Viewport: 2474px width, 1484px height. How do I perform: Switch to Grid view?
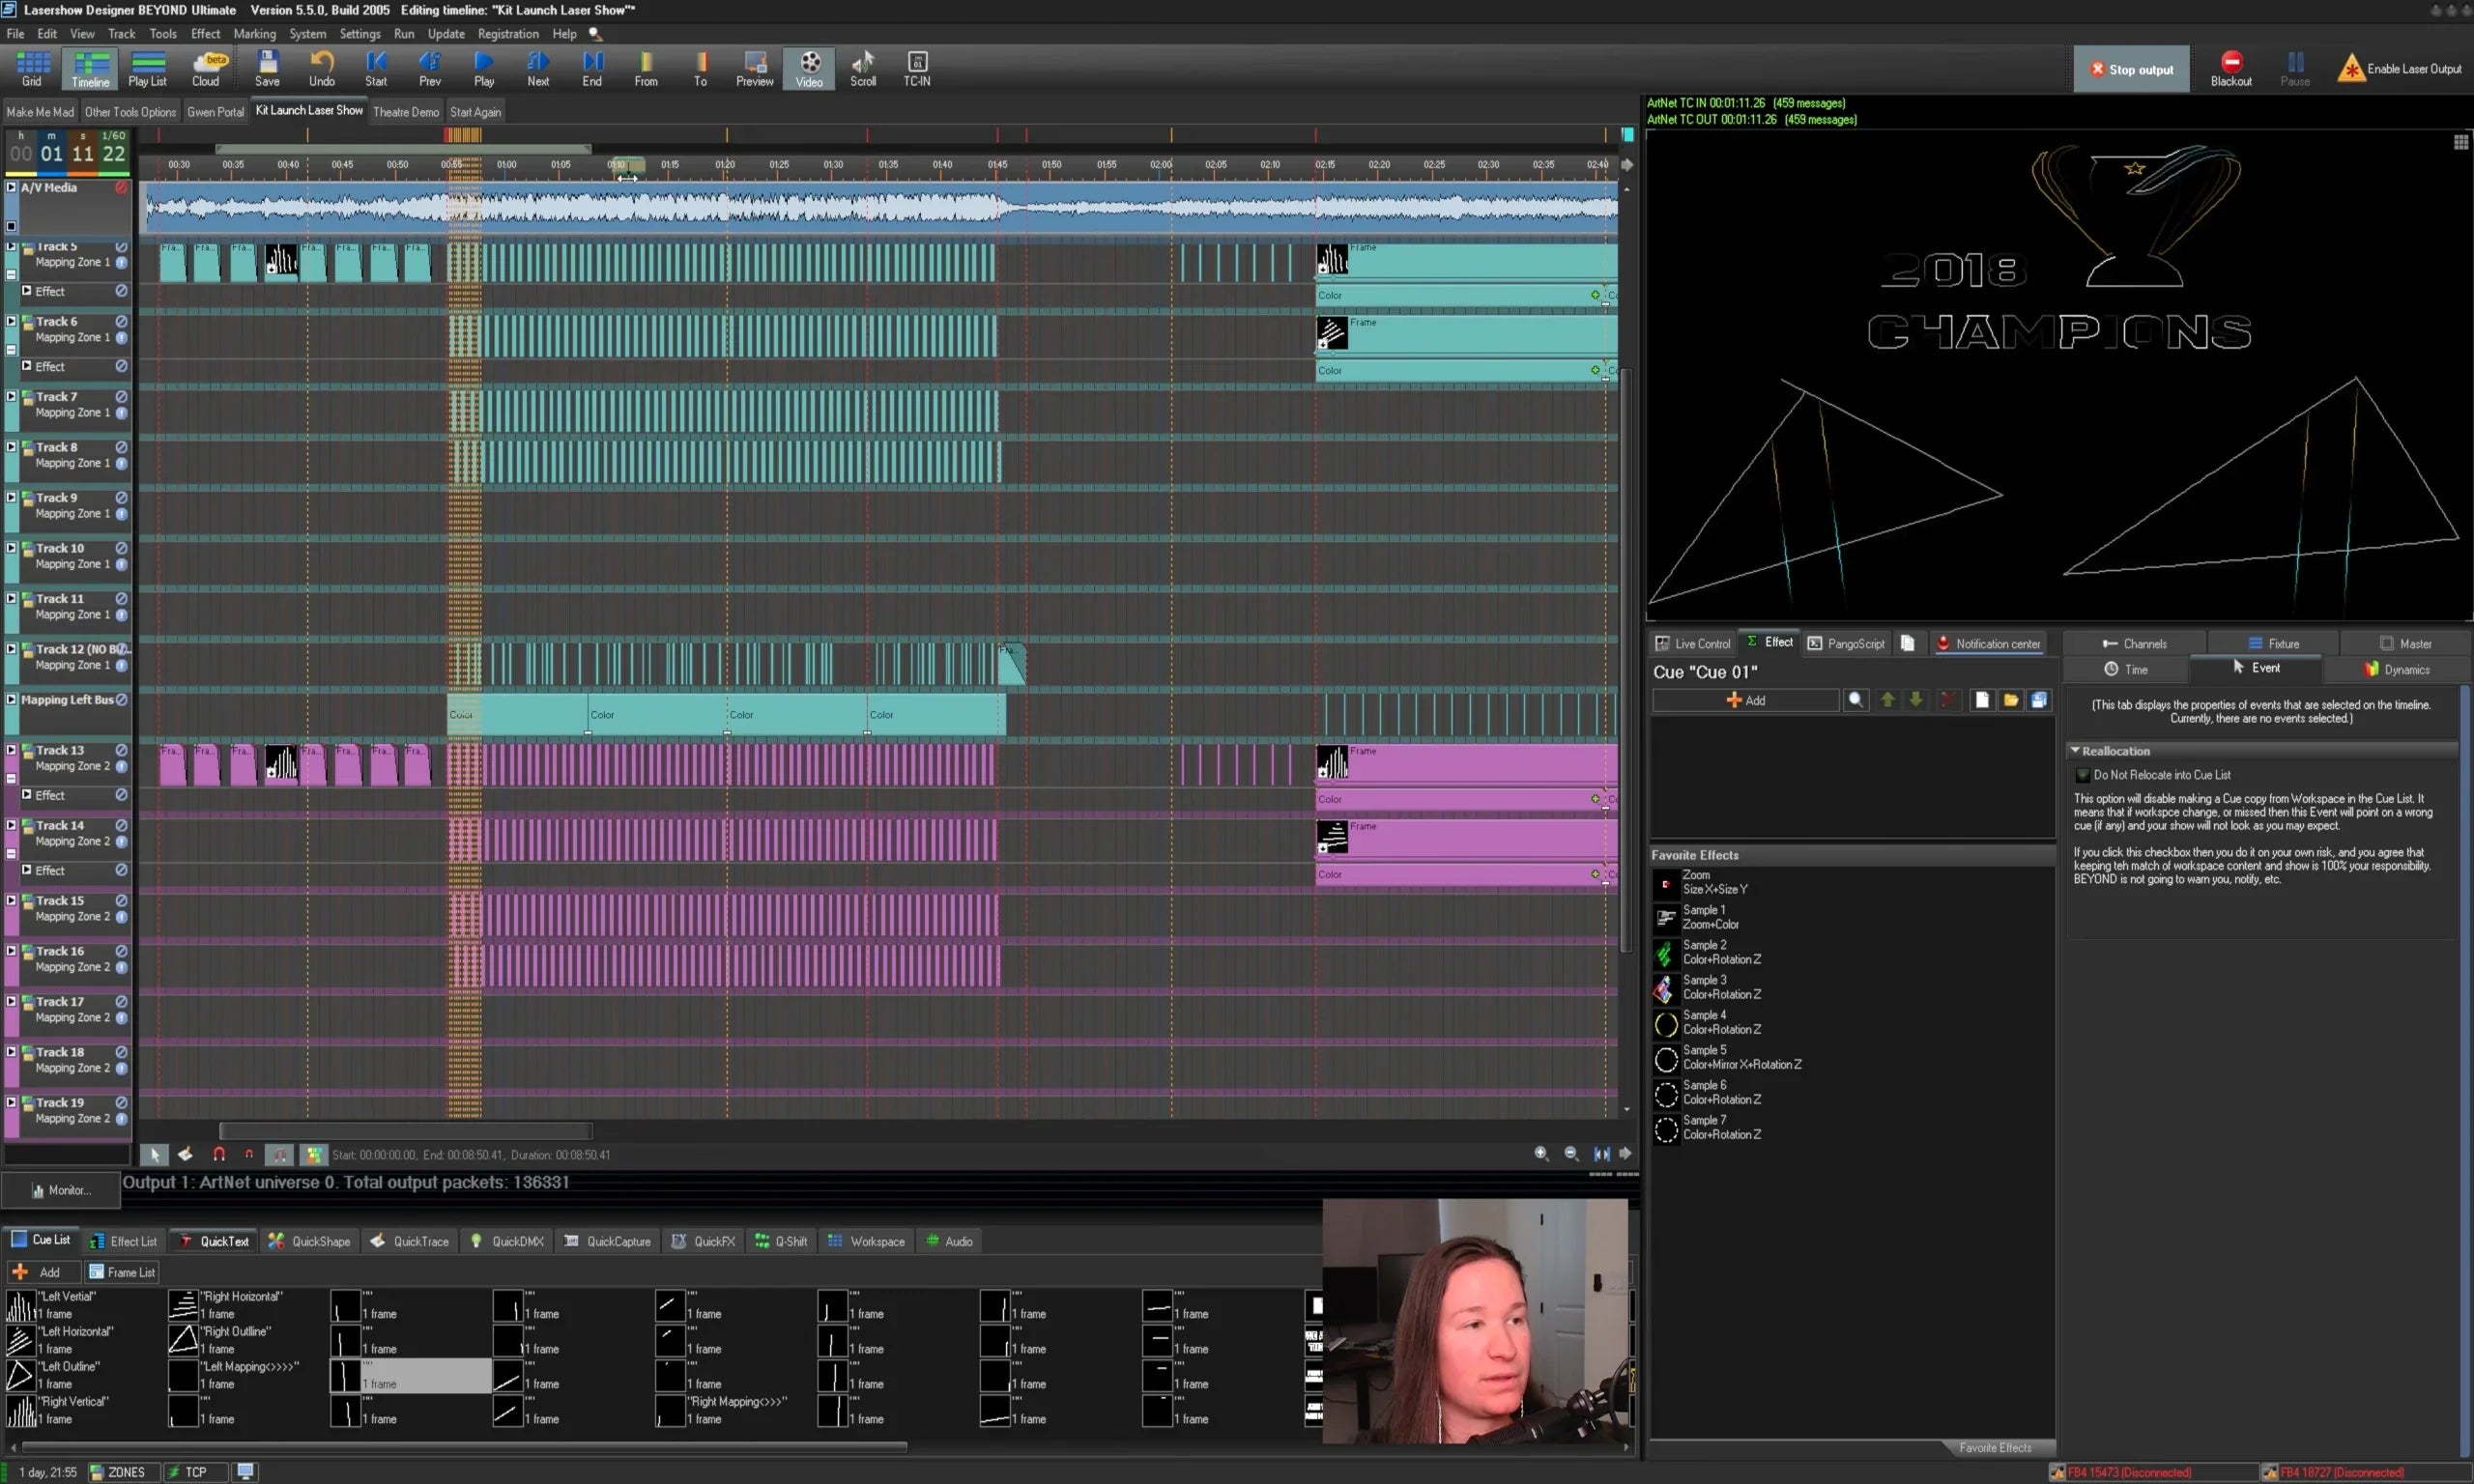[31, 68]
